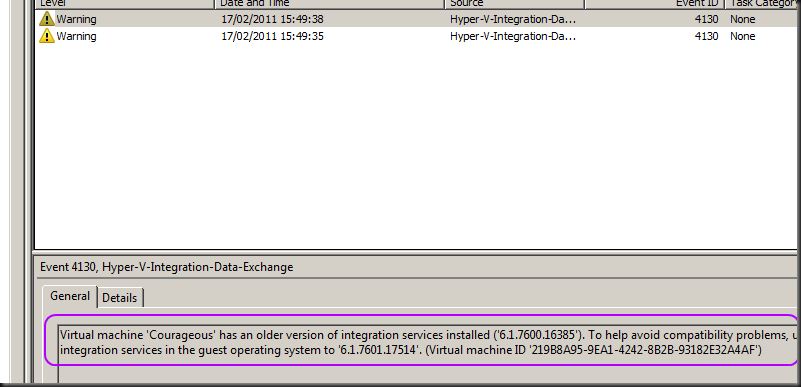801x387 pixels.
Task: Click the Event 4130 Hyper-V-Integration-Data-Exchange header
Action: 167,267
